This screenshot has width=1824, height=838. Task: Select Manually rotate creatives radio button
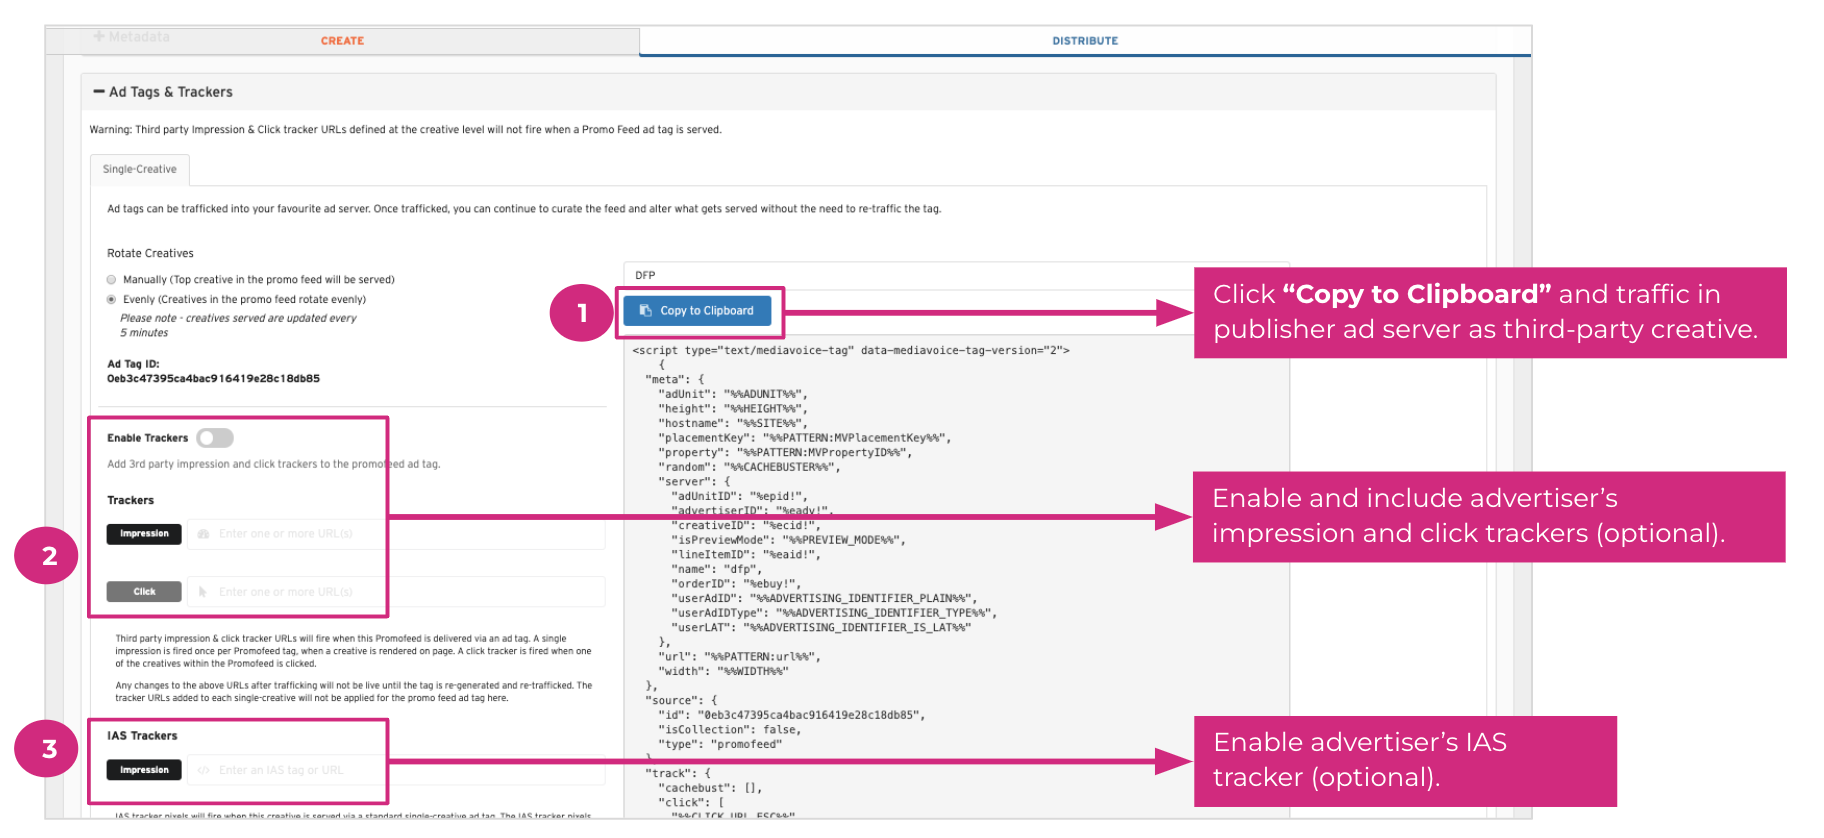pyautogui.click(x=112, y=280)
